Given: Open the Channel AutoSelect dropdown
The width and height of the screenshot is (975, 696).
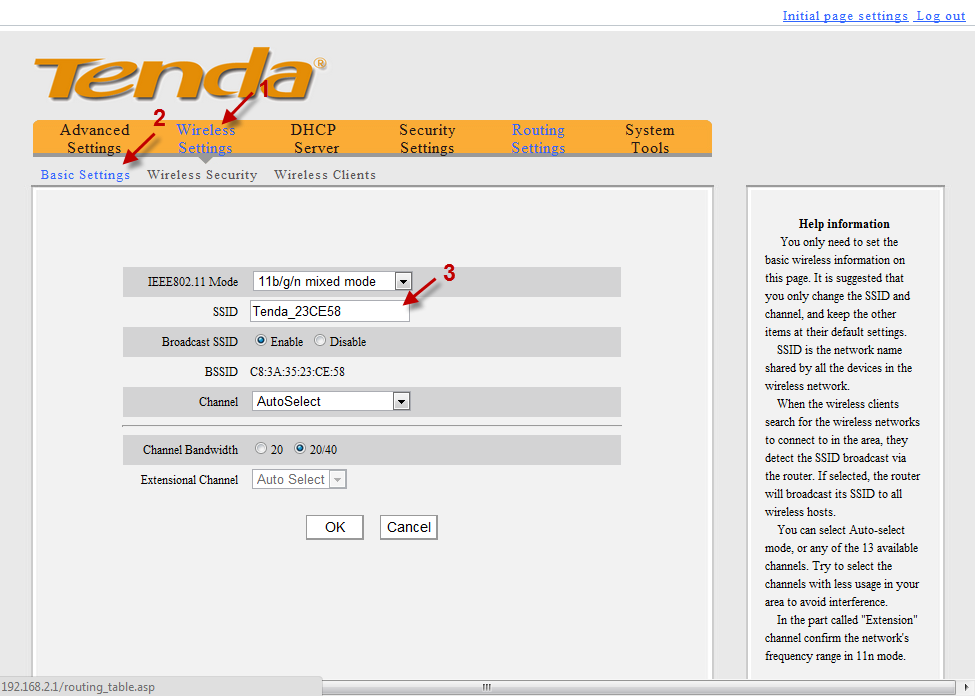Looking at the screenshot, I should pyautogui.click(x=331, y=401).
